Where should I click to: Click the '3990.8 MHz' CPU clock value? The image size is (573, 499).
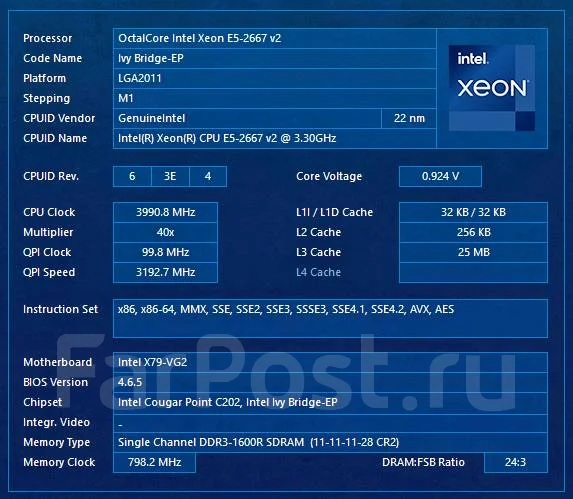tap(166, 212)
